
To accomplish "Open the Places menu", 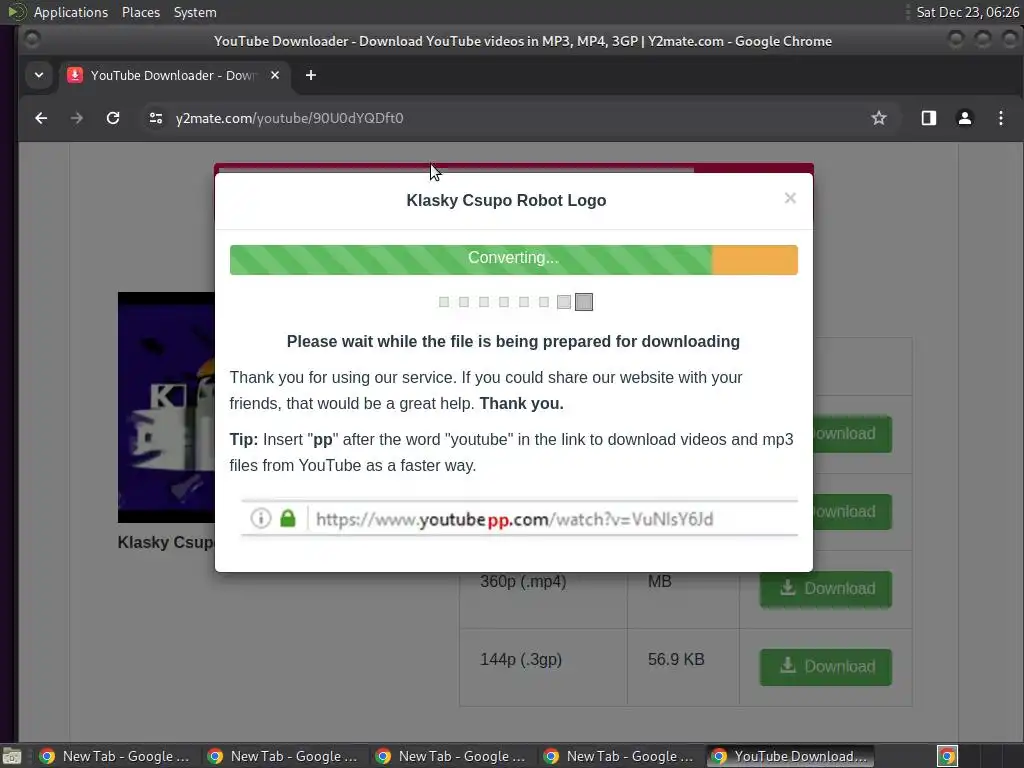I will (x=140, y=12).
